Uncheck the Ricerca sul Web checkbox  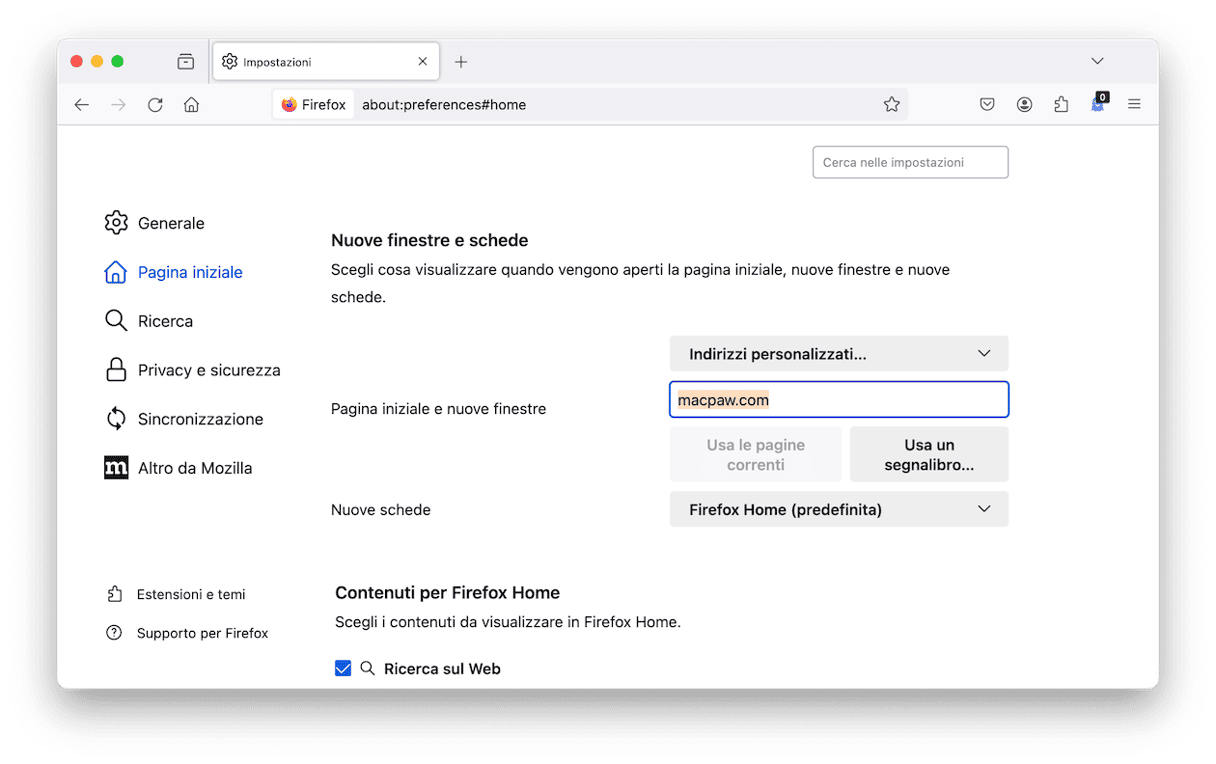pyautogui.click(x=343, y=669)
